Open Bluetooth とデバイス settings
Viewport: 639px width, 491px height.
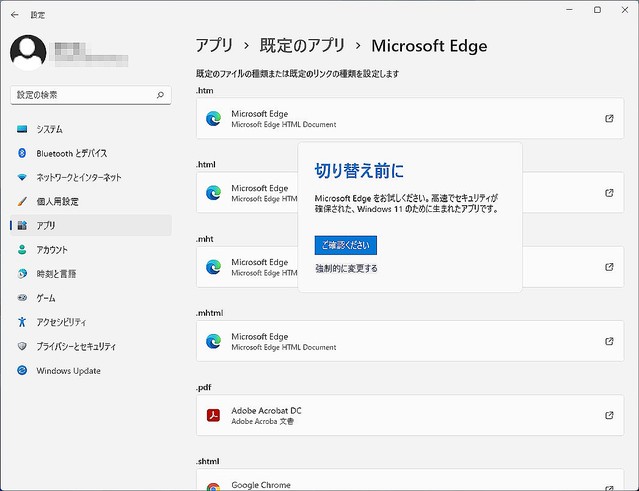90,153
